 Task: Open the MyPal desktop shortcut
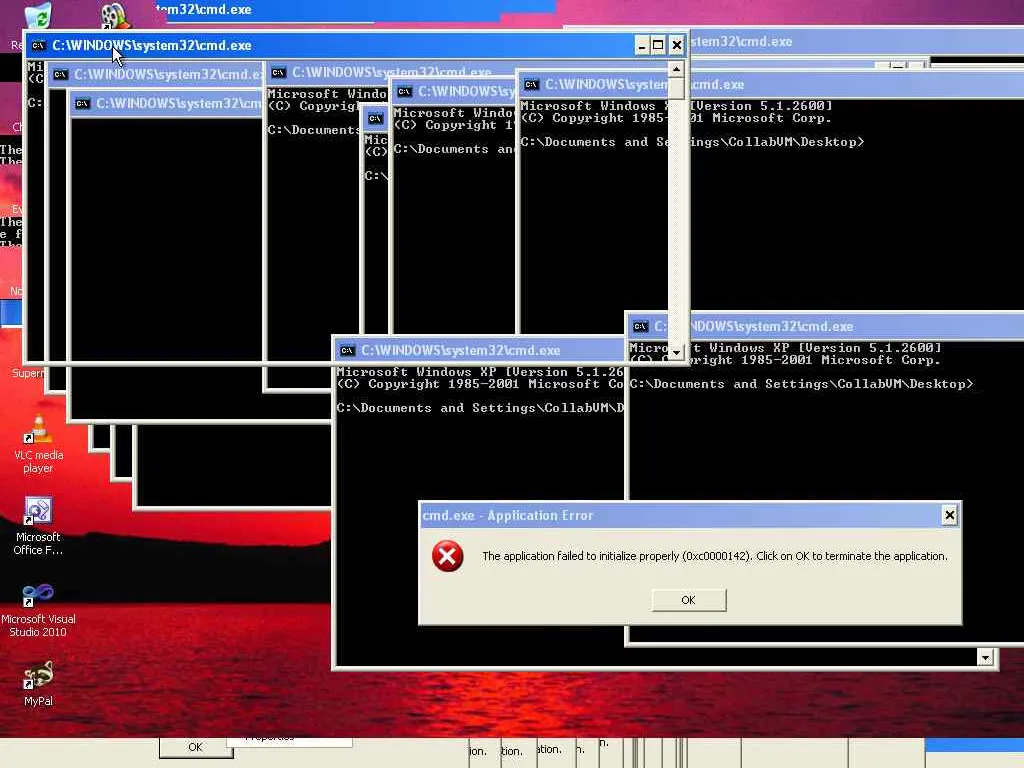(x=38, y=683)
